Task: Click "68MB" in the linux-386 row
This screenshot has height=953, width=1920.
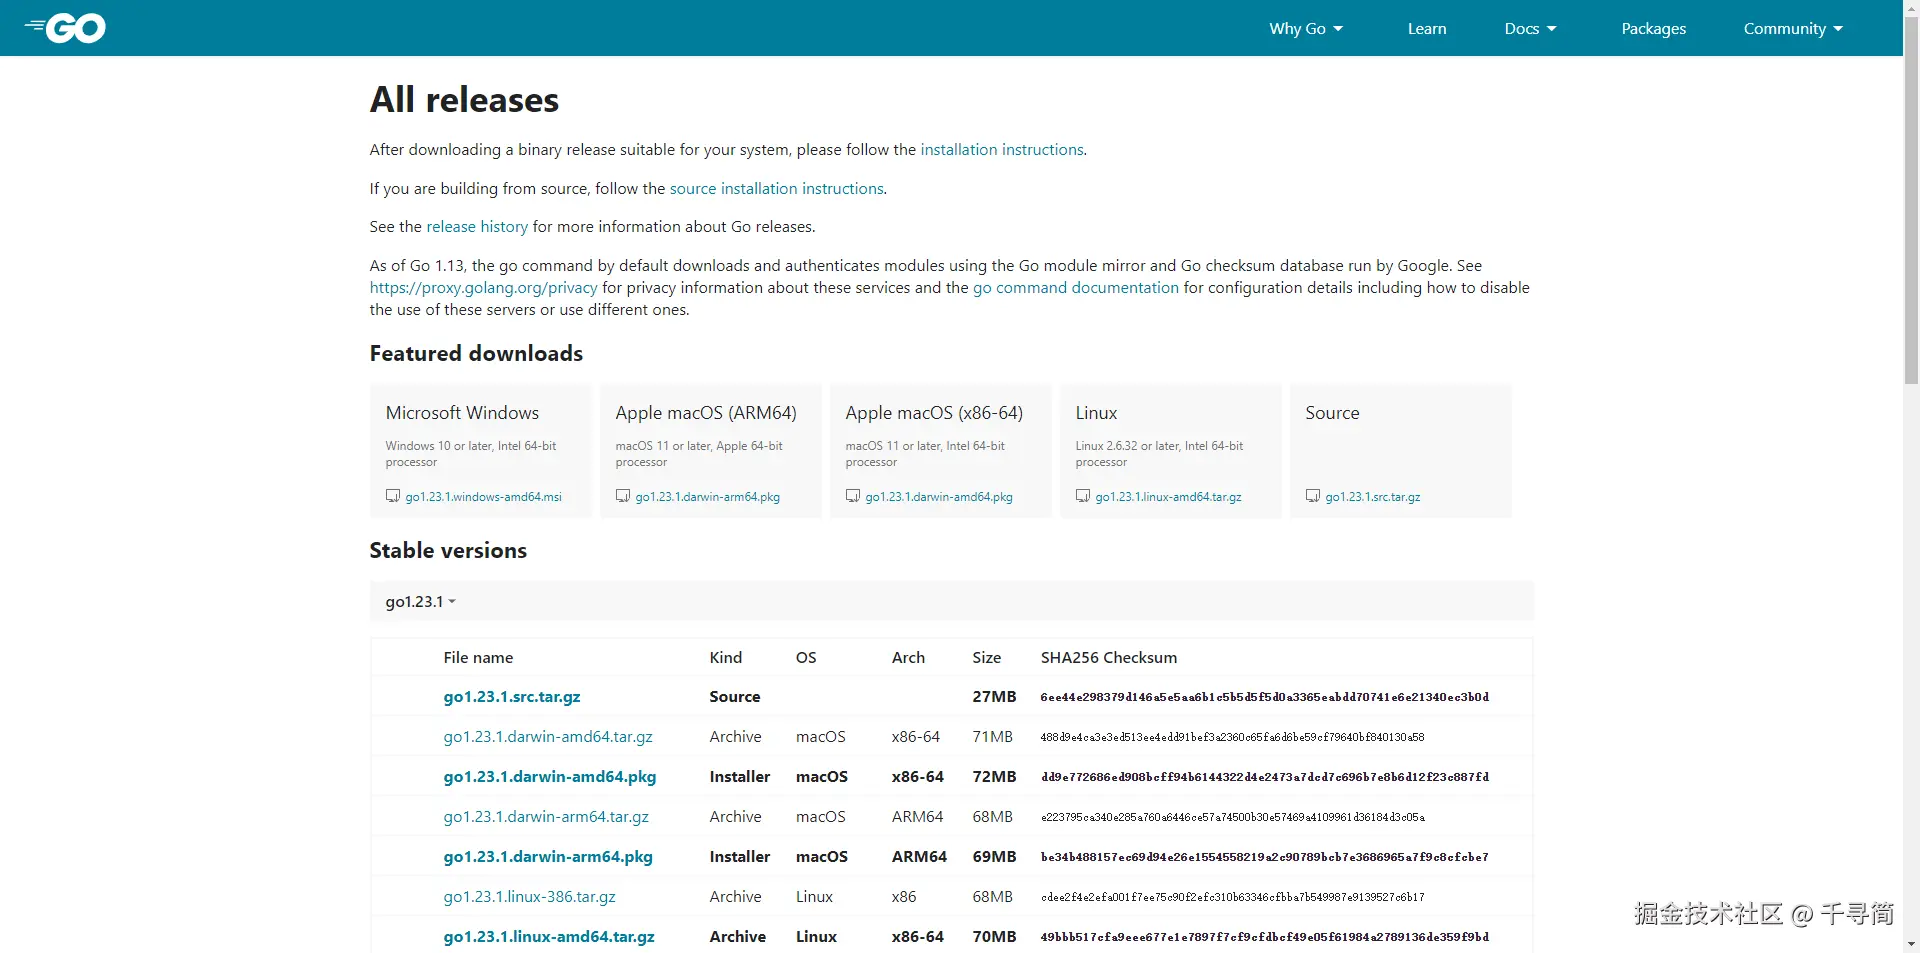Action: pos(993,896)
